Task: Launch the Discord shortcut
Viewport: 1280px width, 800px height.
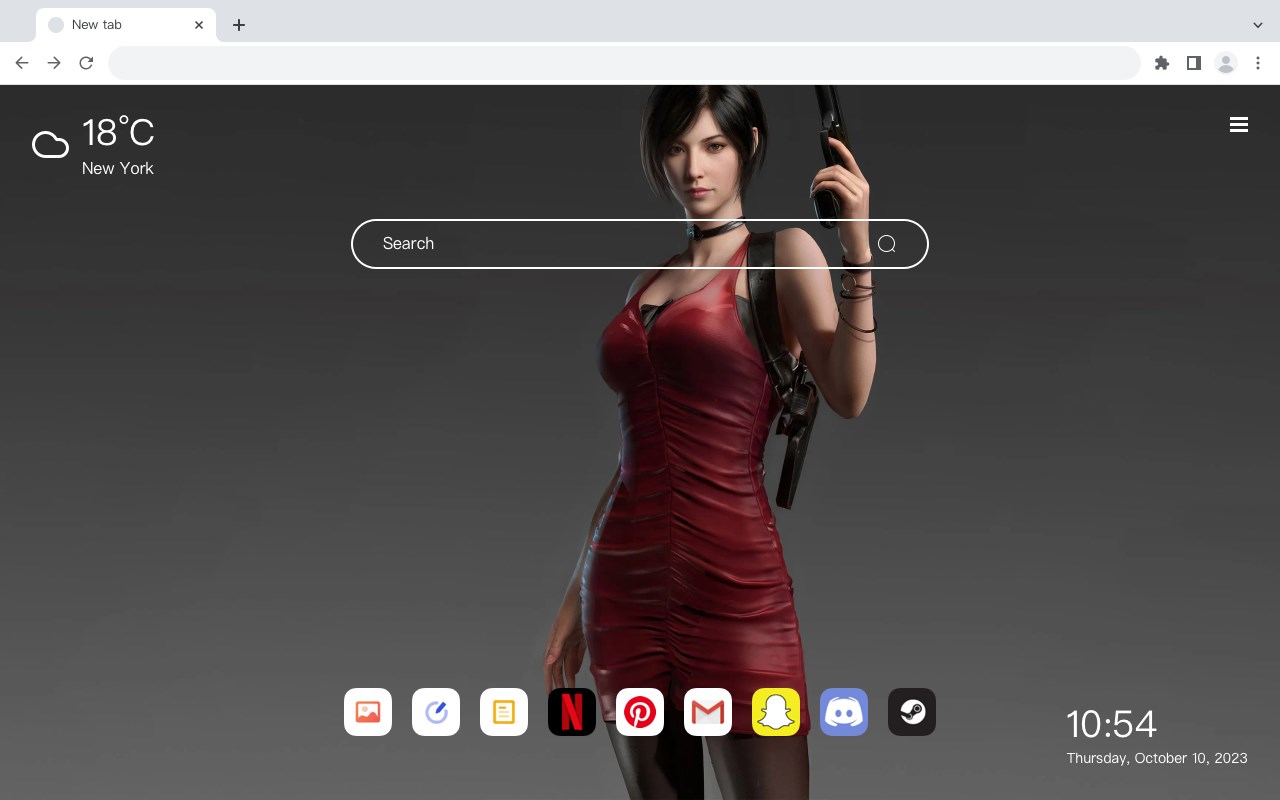Action: [x=844, y=712]
